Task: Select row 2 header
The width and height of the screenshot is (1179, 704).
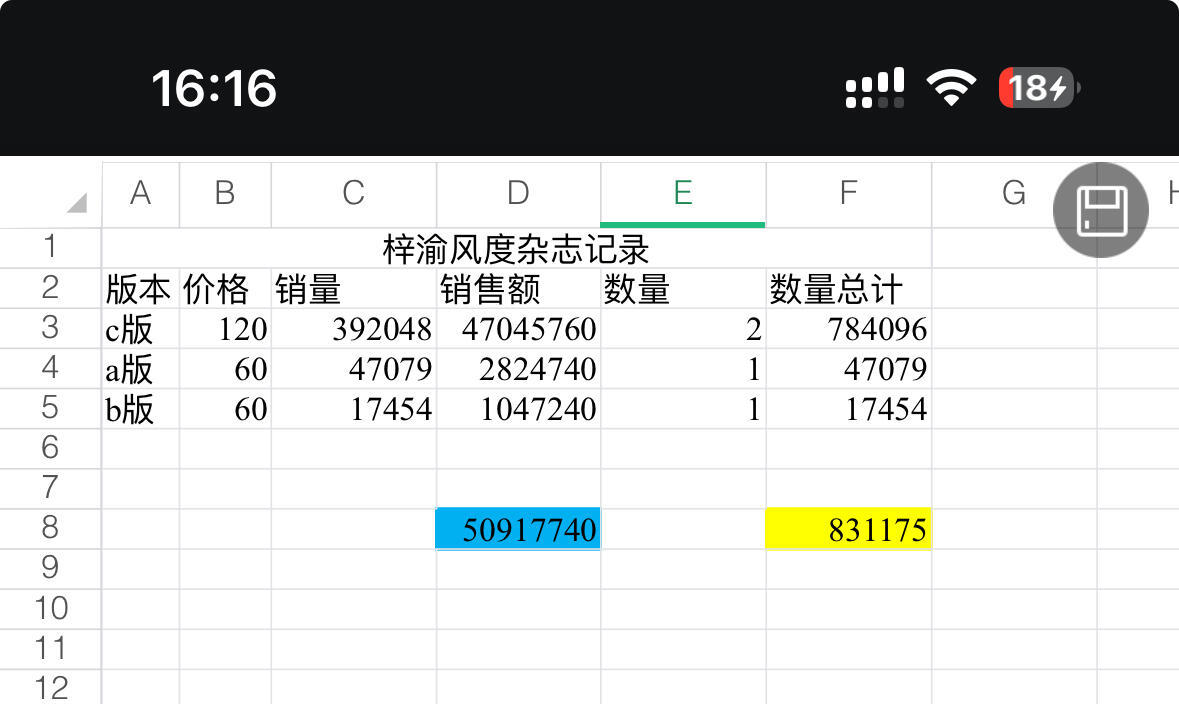Action: (x=50, y=288)
